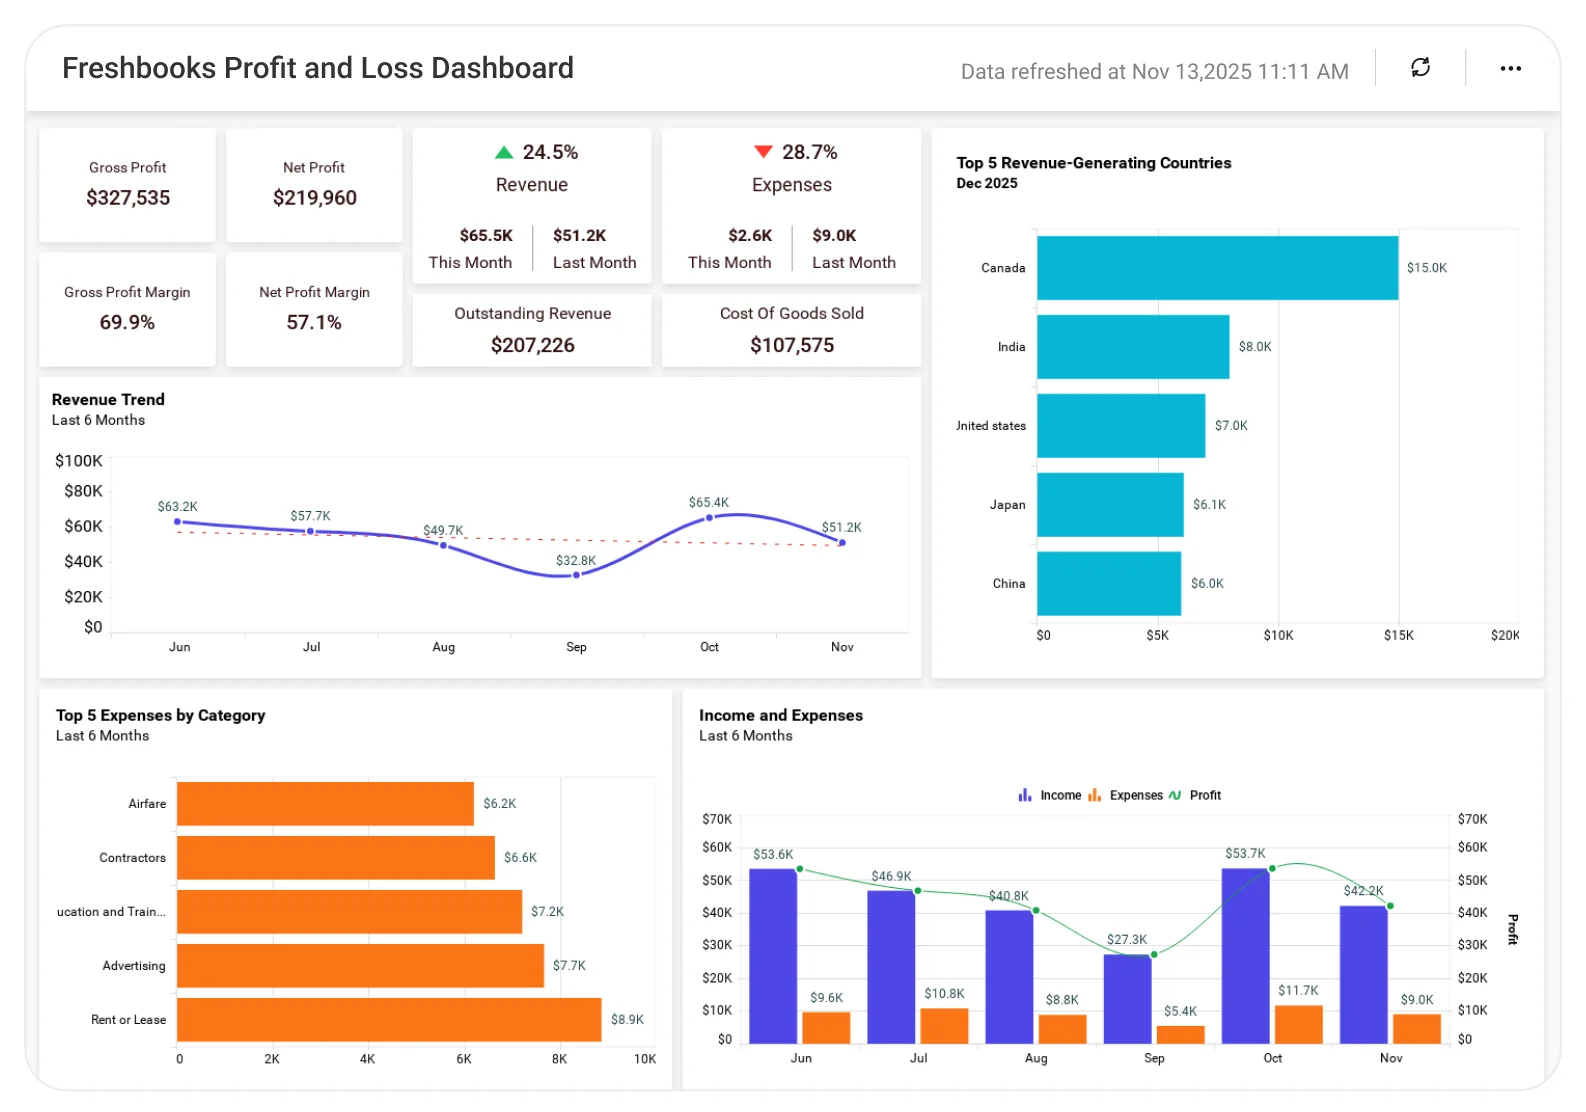Viewport: 1586px width, 1112px height.
Task: Select the India revenue bar
Action: pos(1133,347)
